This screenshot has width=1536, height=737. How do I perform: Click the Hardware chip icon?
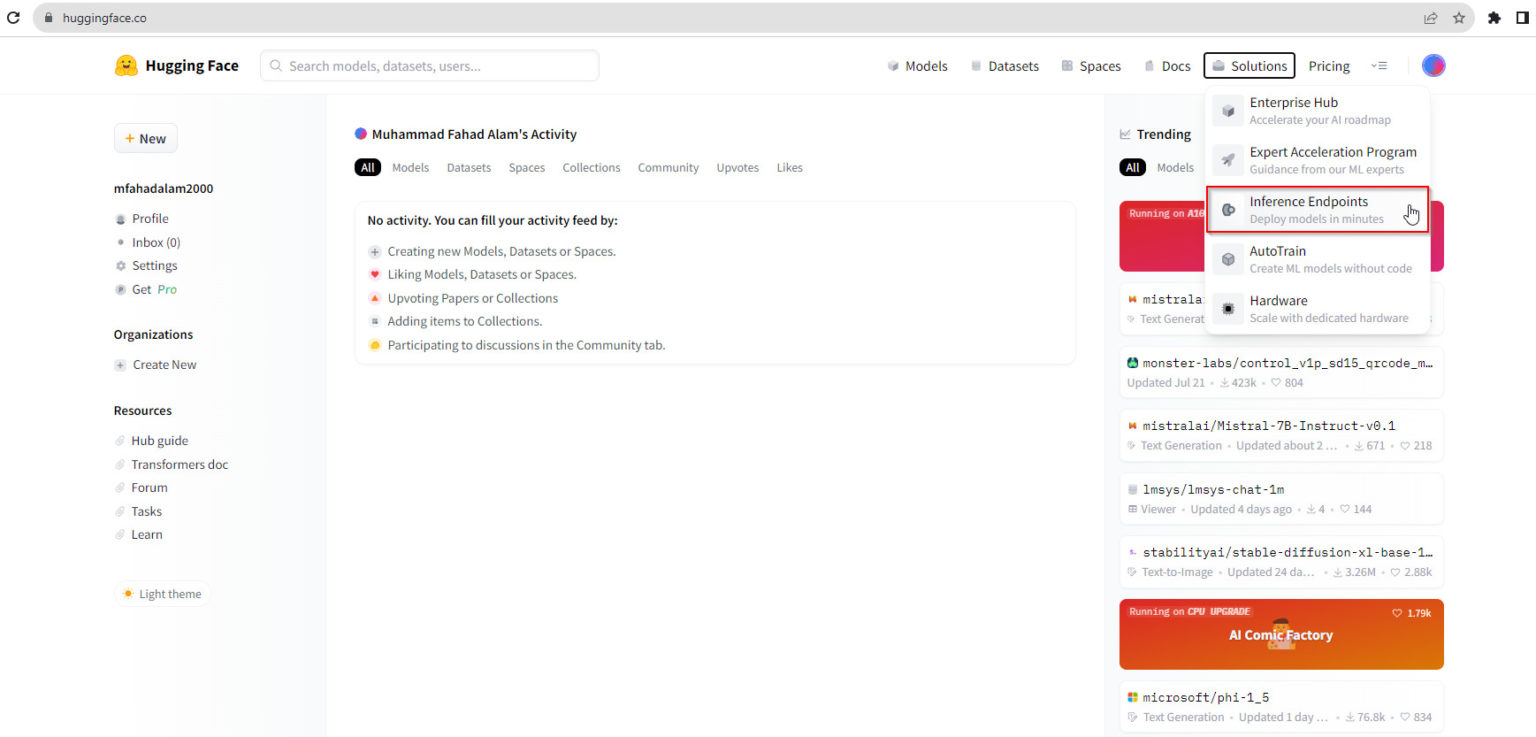tap(1228, 309)
